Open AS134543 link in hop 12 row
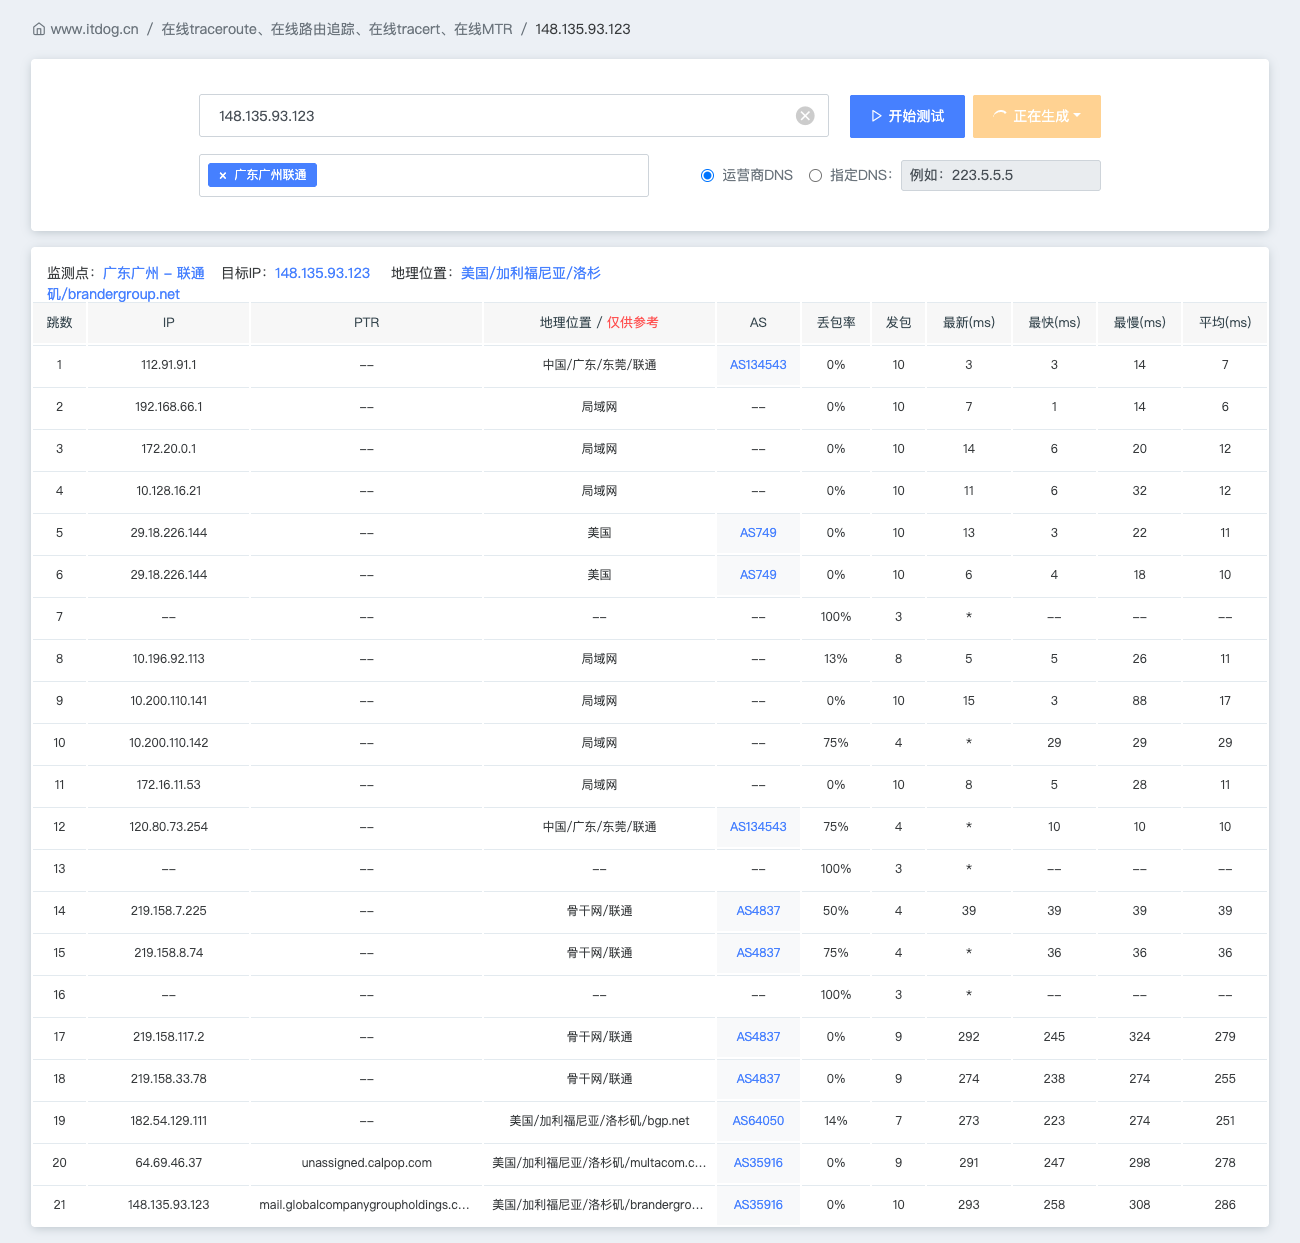Image resolution: width=1300 pixels, height=1243 pixels. click(x=758, y=827)
